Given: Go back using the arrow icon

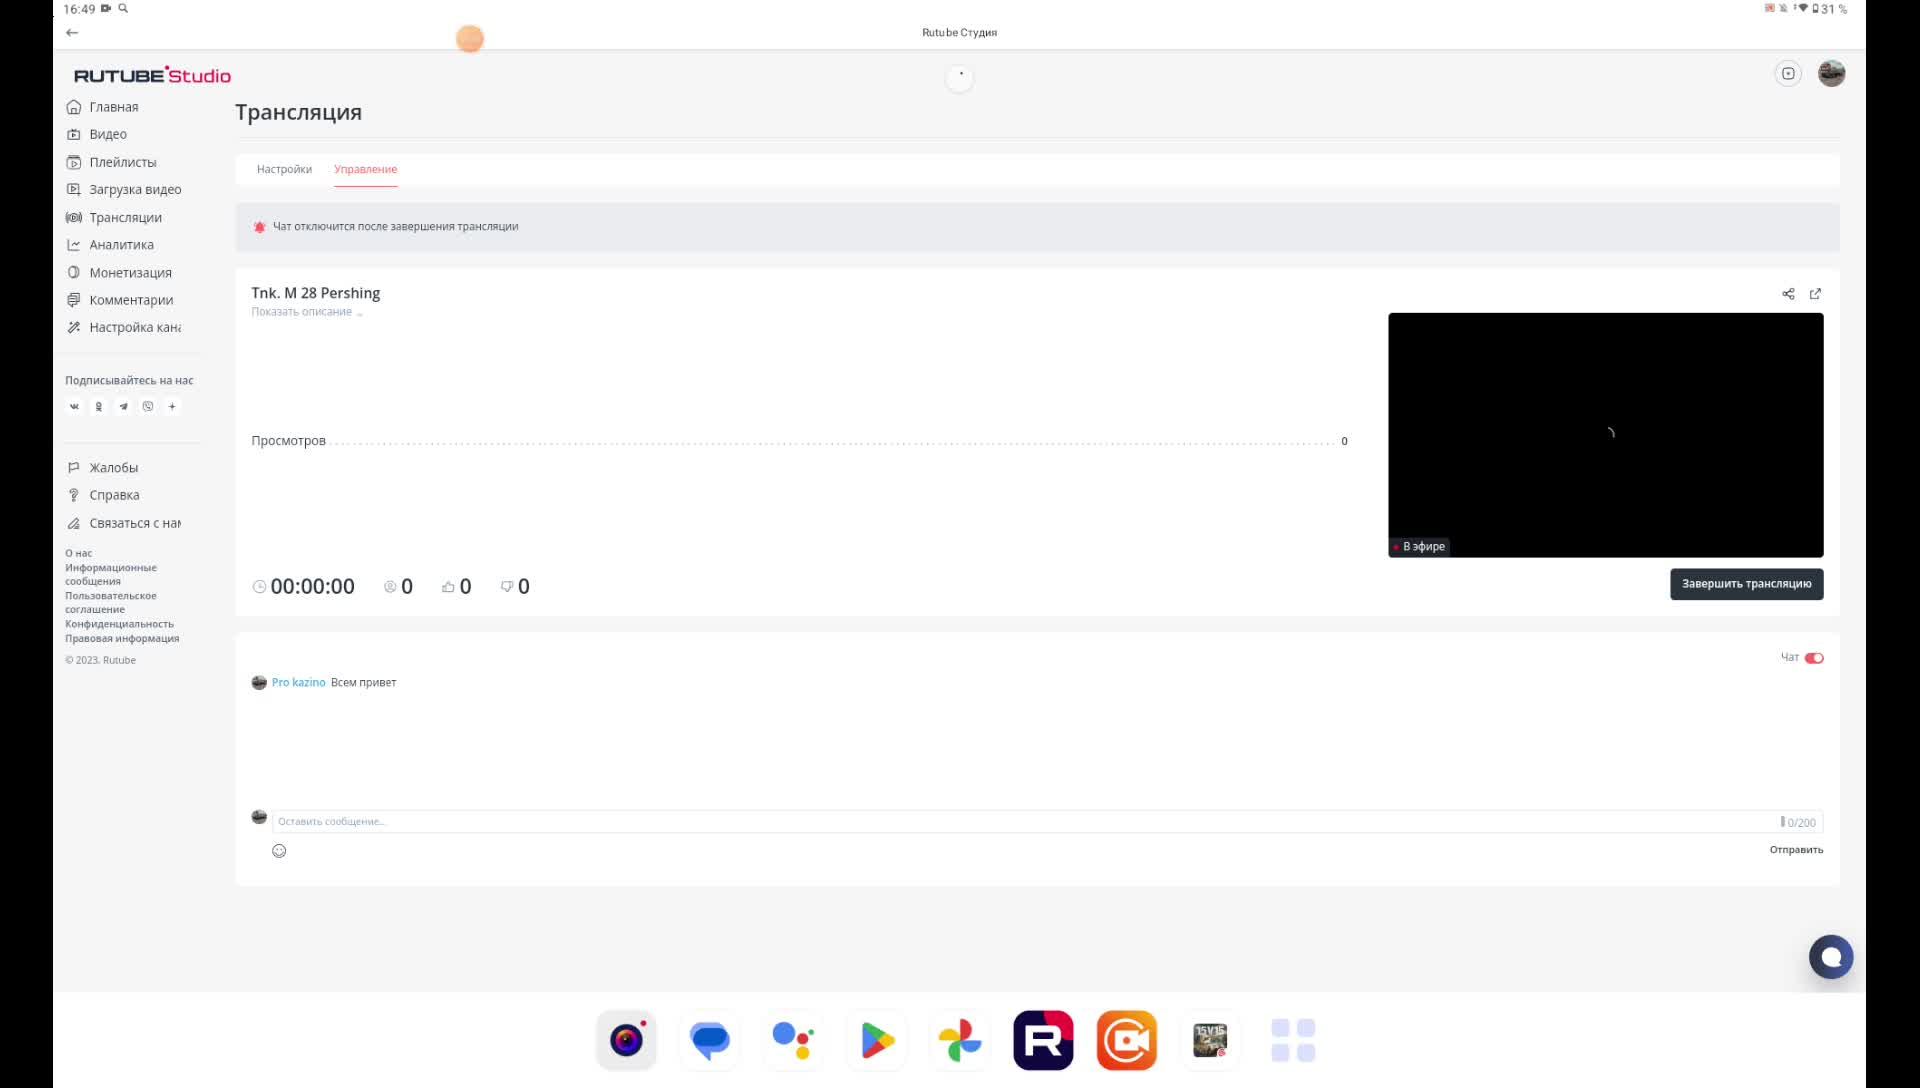Looking at the screenshot, I should point(72,33).
